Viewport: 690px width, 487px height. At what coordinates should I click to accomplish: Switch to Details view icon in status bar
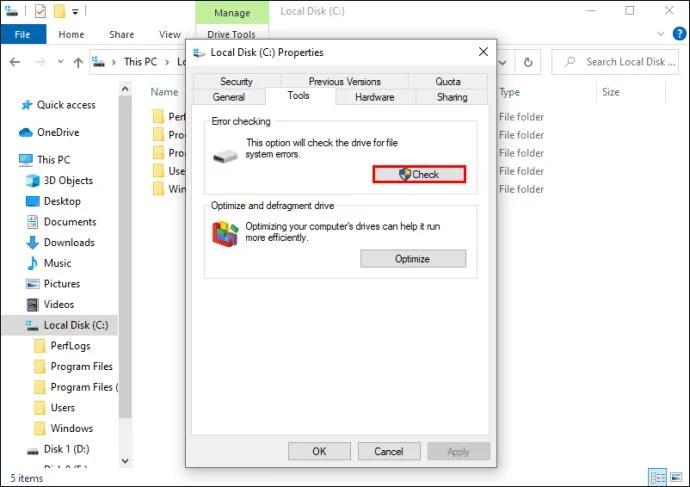pos(658,477)
